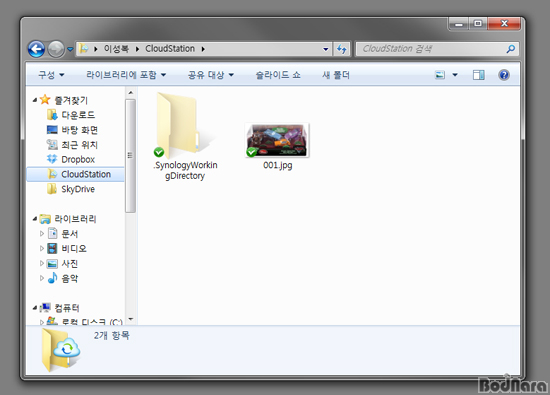
Task: Click the 사진 picture icon
Action: 52,263
